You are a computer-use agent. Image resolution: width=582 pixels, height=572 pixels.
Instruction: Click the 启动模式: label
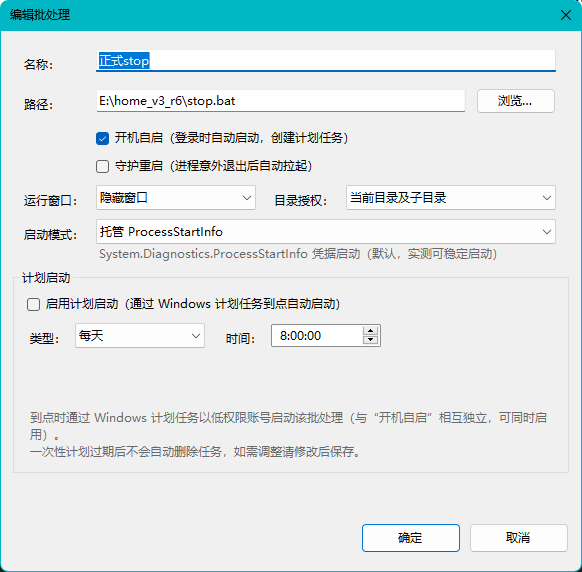(x=50, y=235)
